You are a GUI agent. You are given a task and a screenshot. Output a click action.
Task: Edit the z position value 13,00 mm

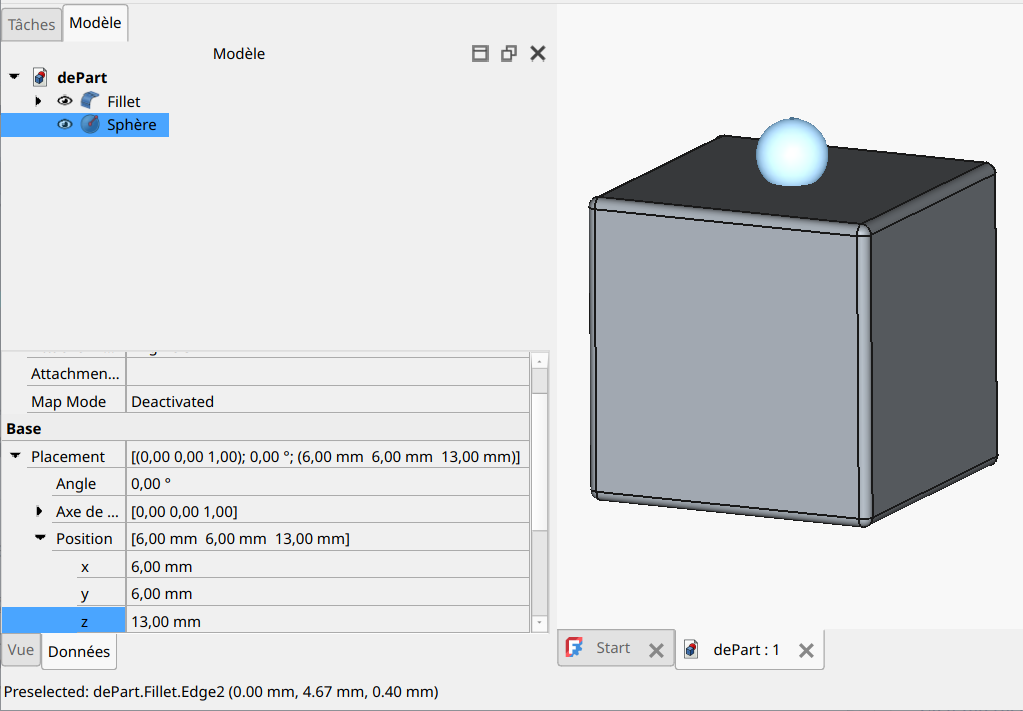pos(327,621)
